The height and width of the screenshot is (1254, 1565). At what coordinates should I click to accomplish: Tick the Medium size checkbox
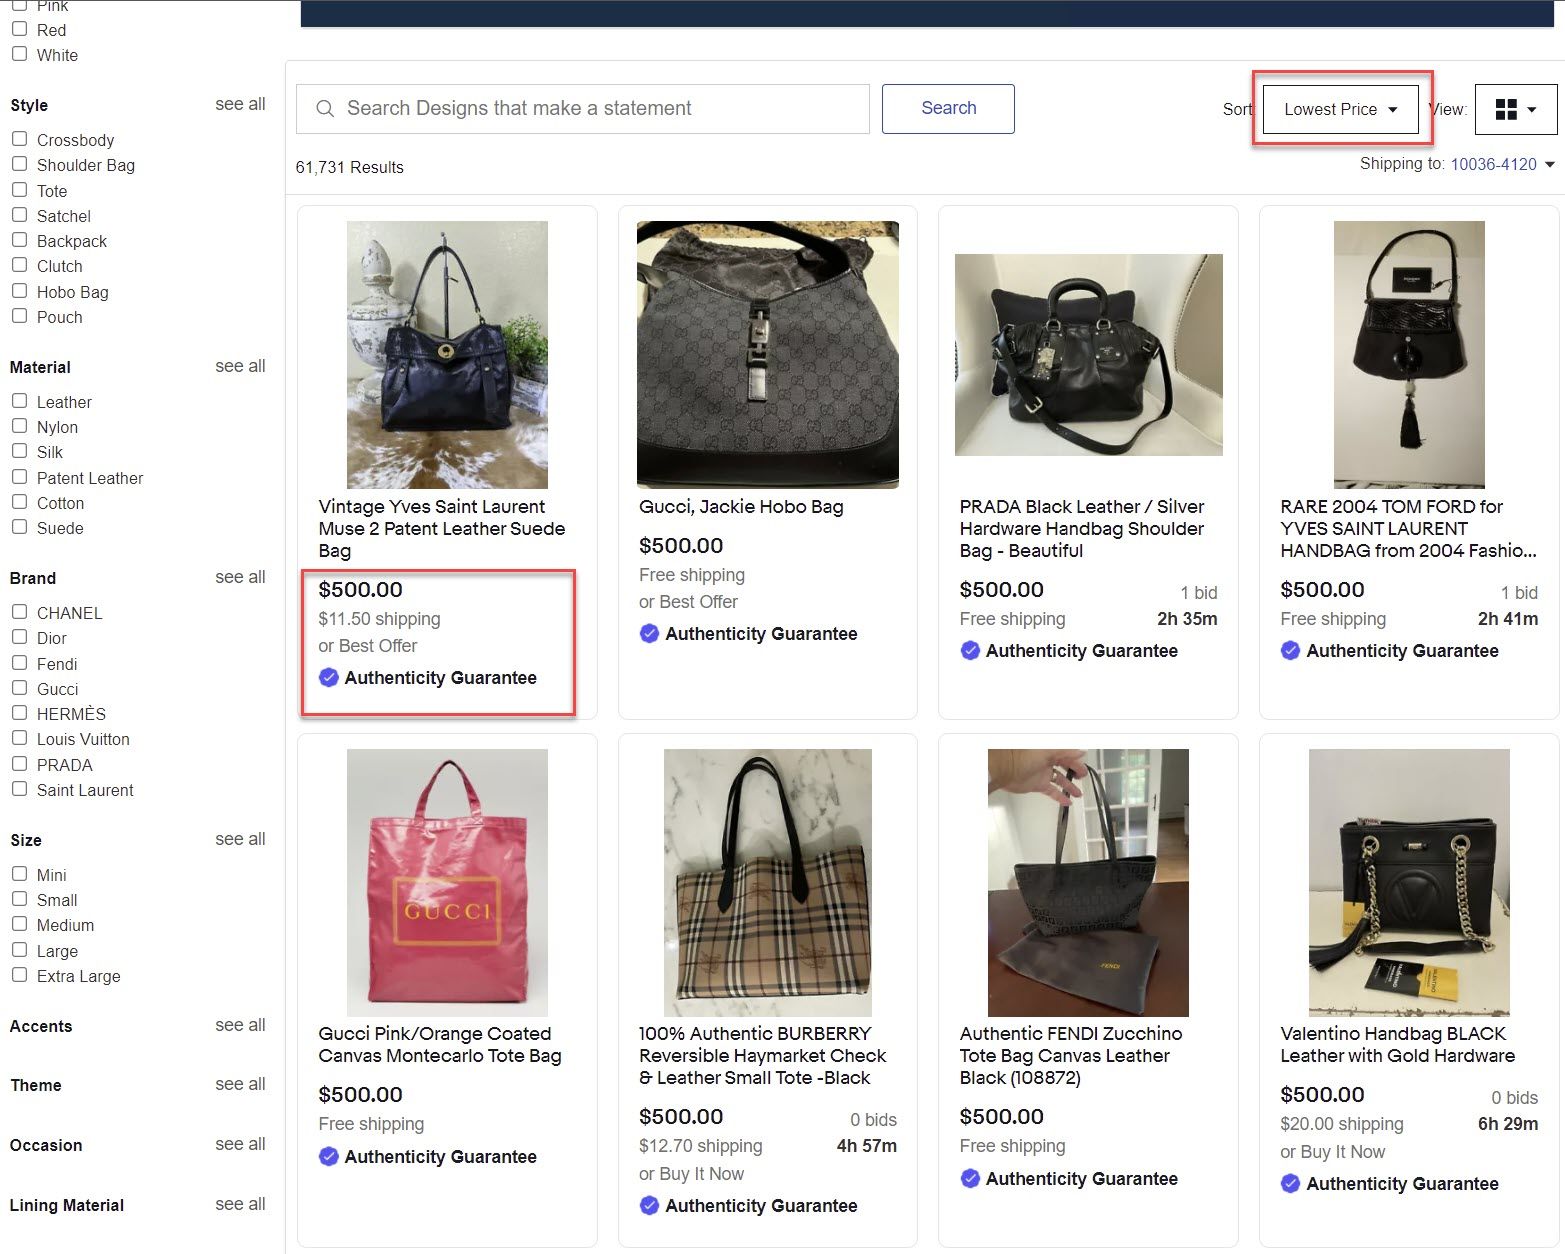tap(19, 924)
